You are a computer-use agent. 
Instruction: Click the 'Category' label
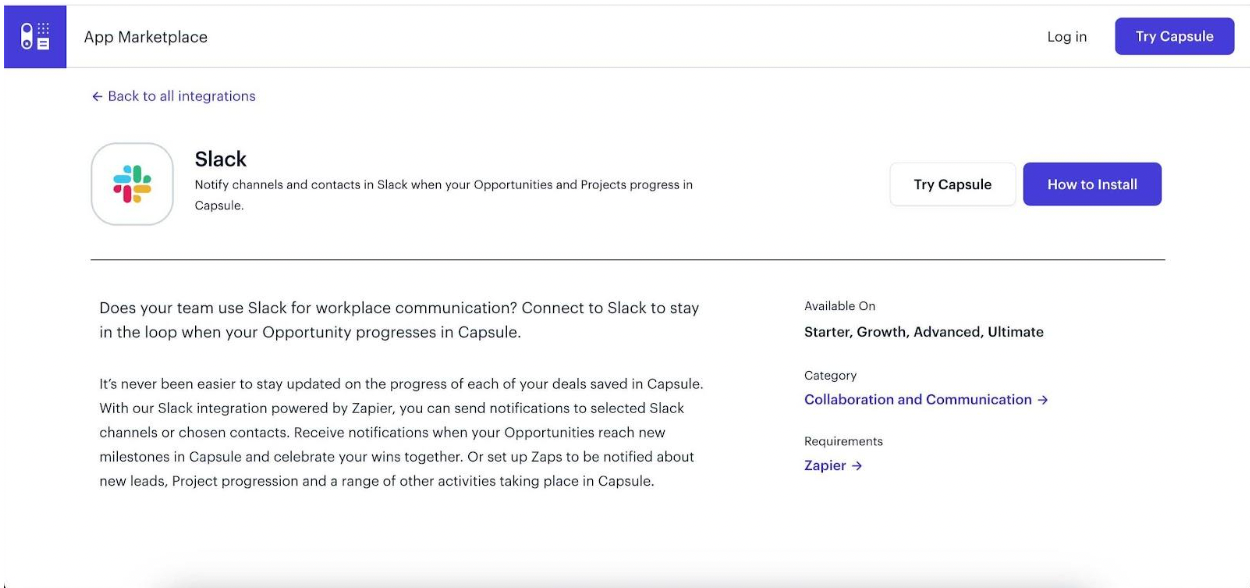830,375
